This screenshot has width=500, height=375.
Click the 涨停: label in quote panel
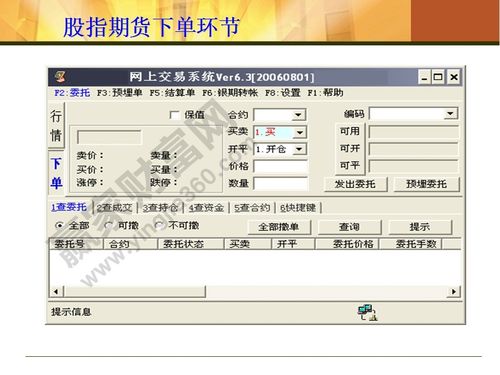(90, 182)
